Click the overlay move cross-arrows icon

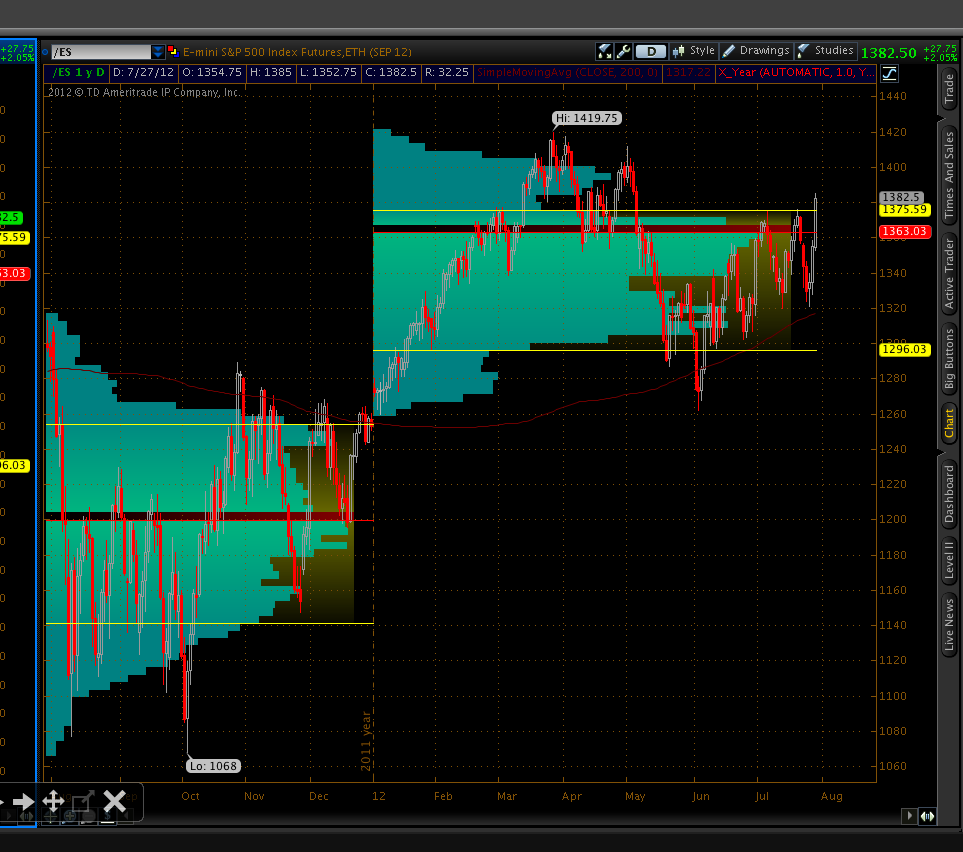(53, 802)
